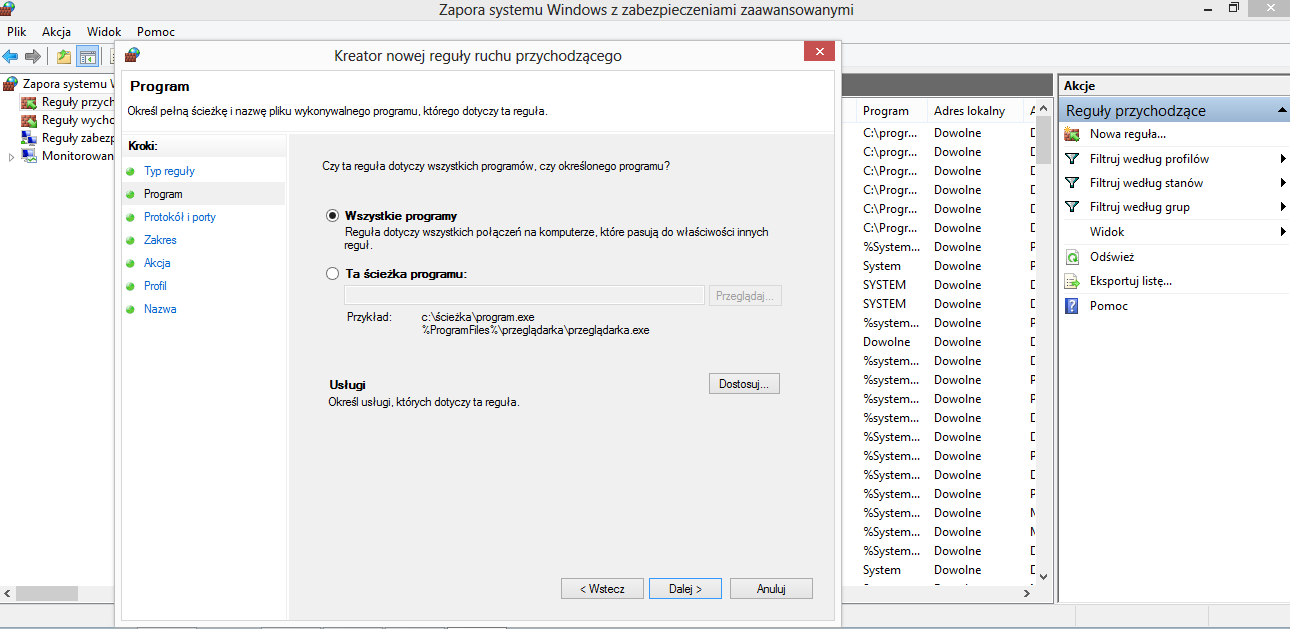This screenshot has width=1290, height=629.
Task: Click the Dostosuj button for services
Action: tap(744, 384)
